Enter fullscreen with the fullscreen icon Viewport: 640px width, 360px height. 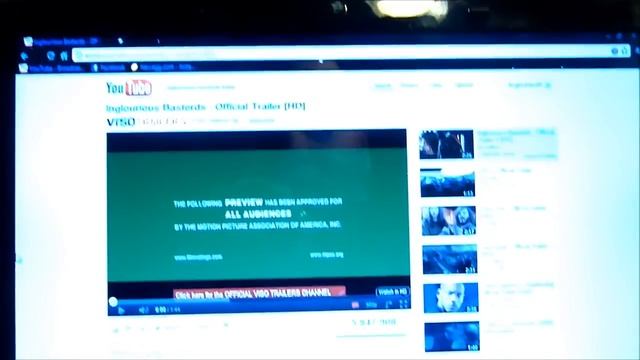(x=404, y=304)
